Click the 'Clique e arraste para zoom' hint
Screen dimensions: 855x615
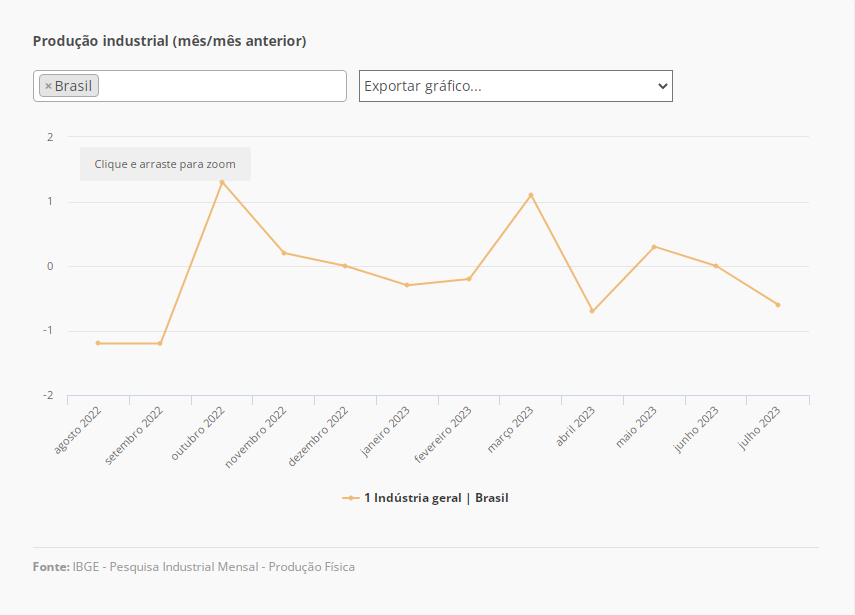165,164
